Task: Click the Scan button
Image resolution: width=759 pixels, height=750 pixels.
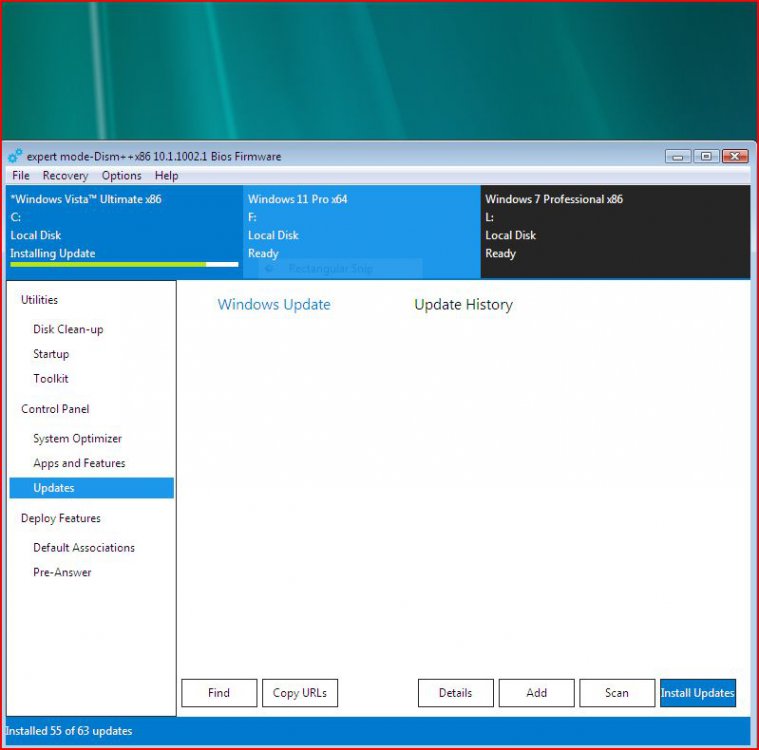Action: pyautogui.click(x=617, y=693)
